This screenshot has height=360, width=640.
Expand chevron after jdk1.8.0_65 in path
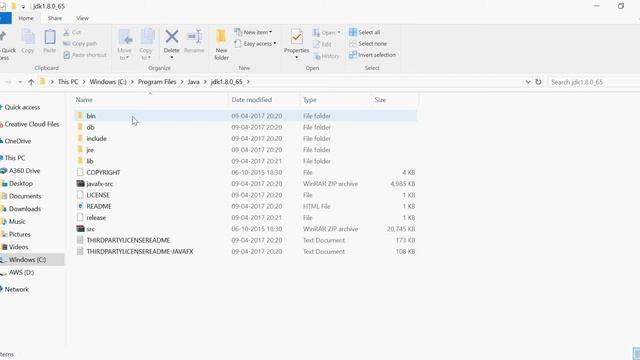point(248,82)
